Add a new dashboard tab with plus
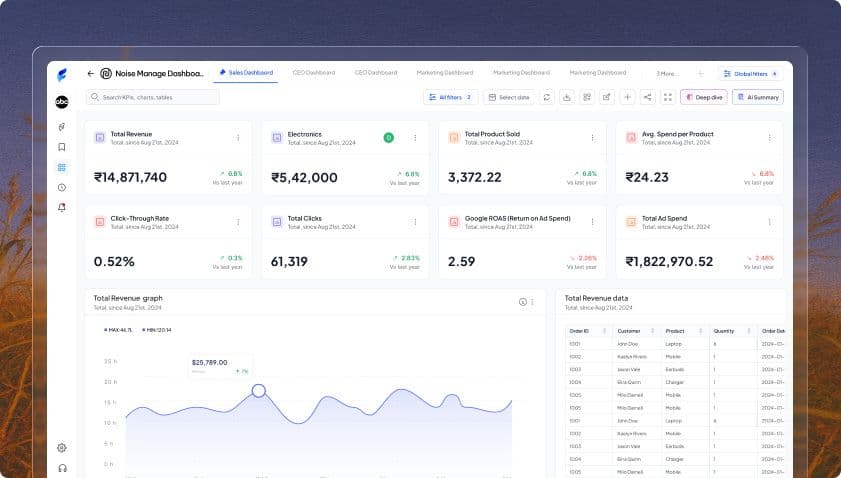Viewport: 841px width, 478px height. coord(700,73)
